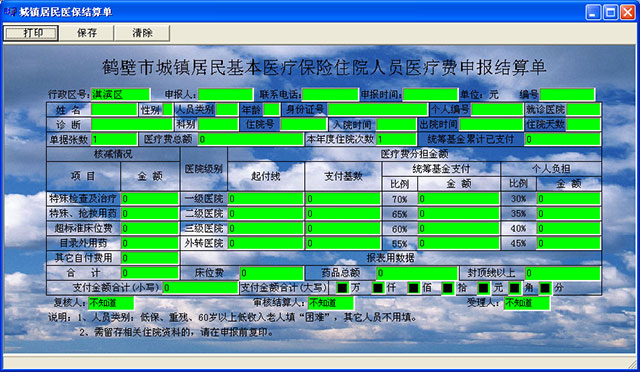Screen dimensions: 640x372
Task: Click the 目录外用药 amount field
Action: [150, 243]
